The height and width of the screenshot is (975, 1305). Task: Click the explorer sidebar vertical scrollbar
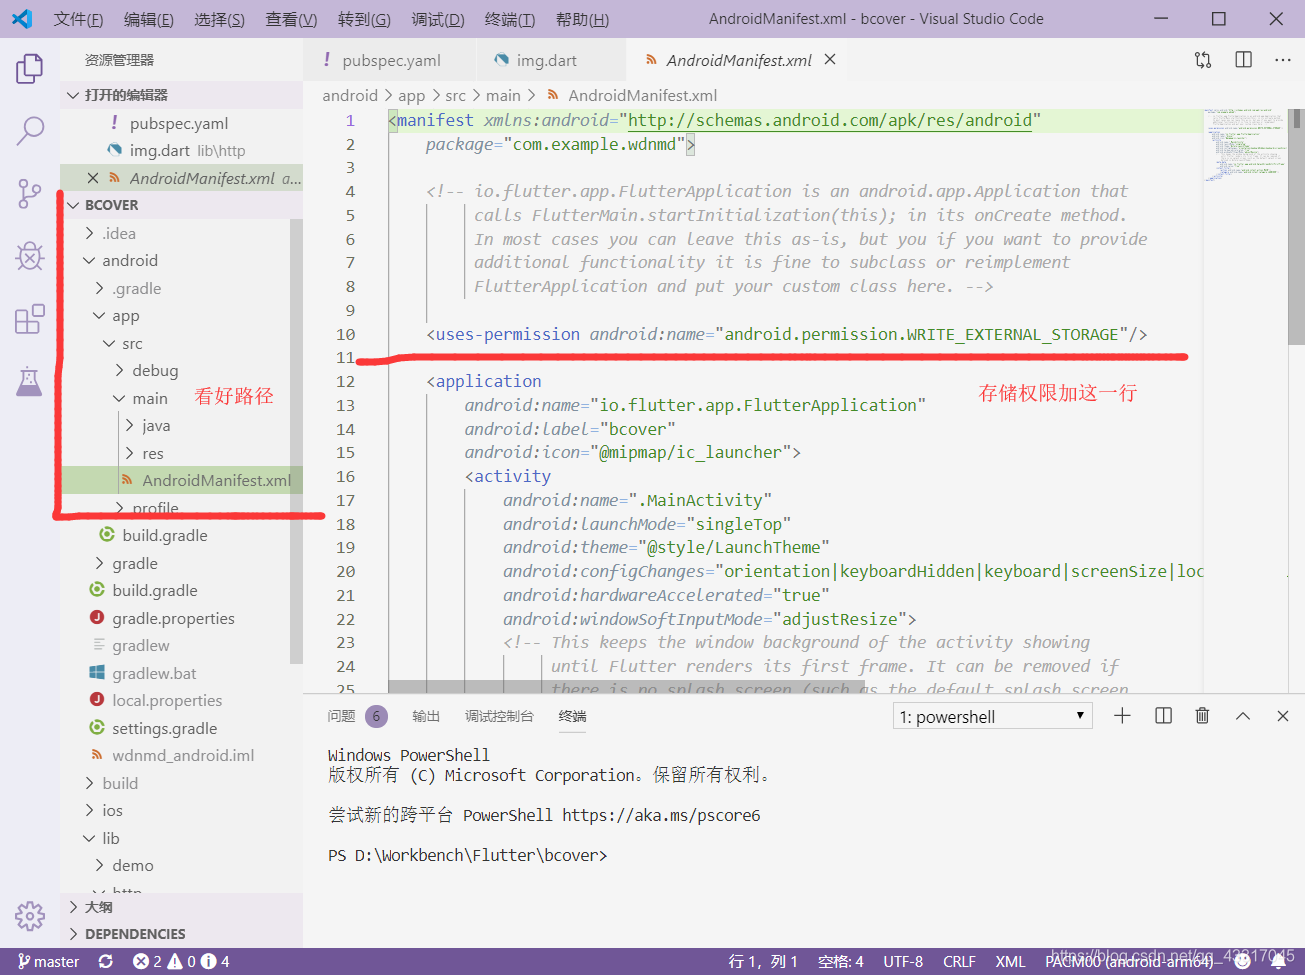point(296,440)
